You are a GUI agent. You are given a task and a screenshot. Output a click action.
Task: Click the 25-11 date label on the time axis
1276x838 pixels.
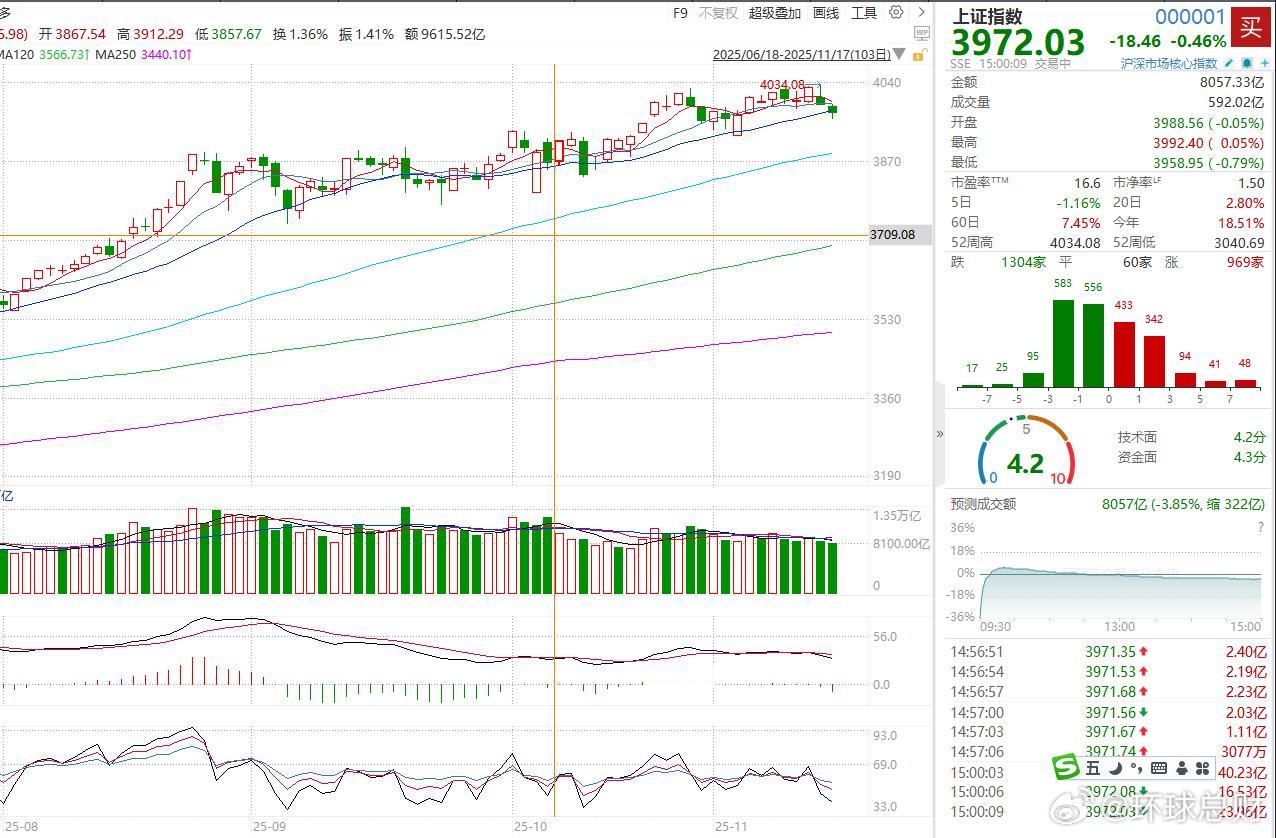pos(731,827)
